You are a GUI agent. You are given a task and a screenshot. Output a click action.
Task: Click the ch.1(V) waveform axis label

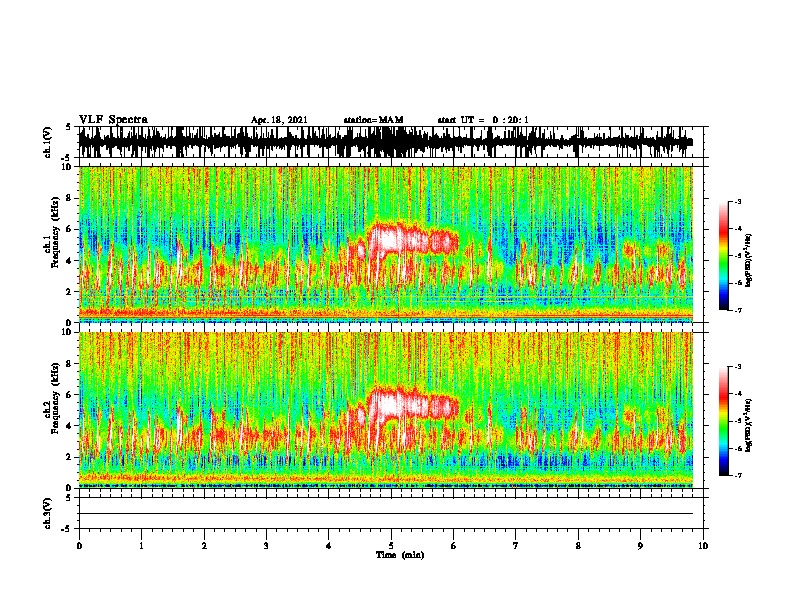[47, 142]
